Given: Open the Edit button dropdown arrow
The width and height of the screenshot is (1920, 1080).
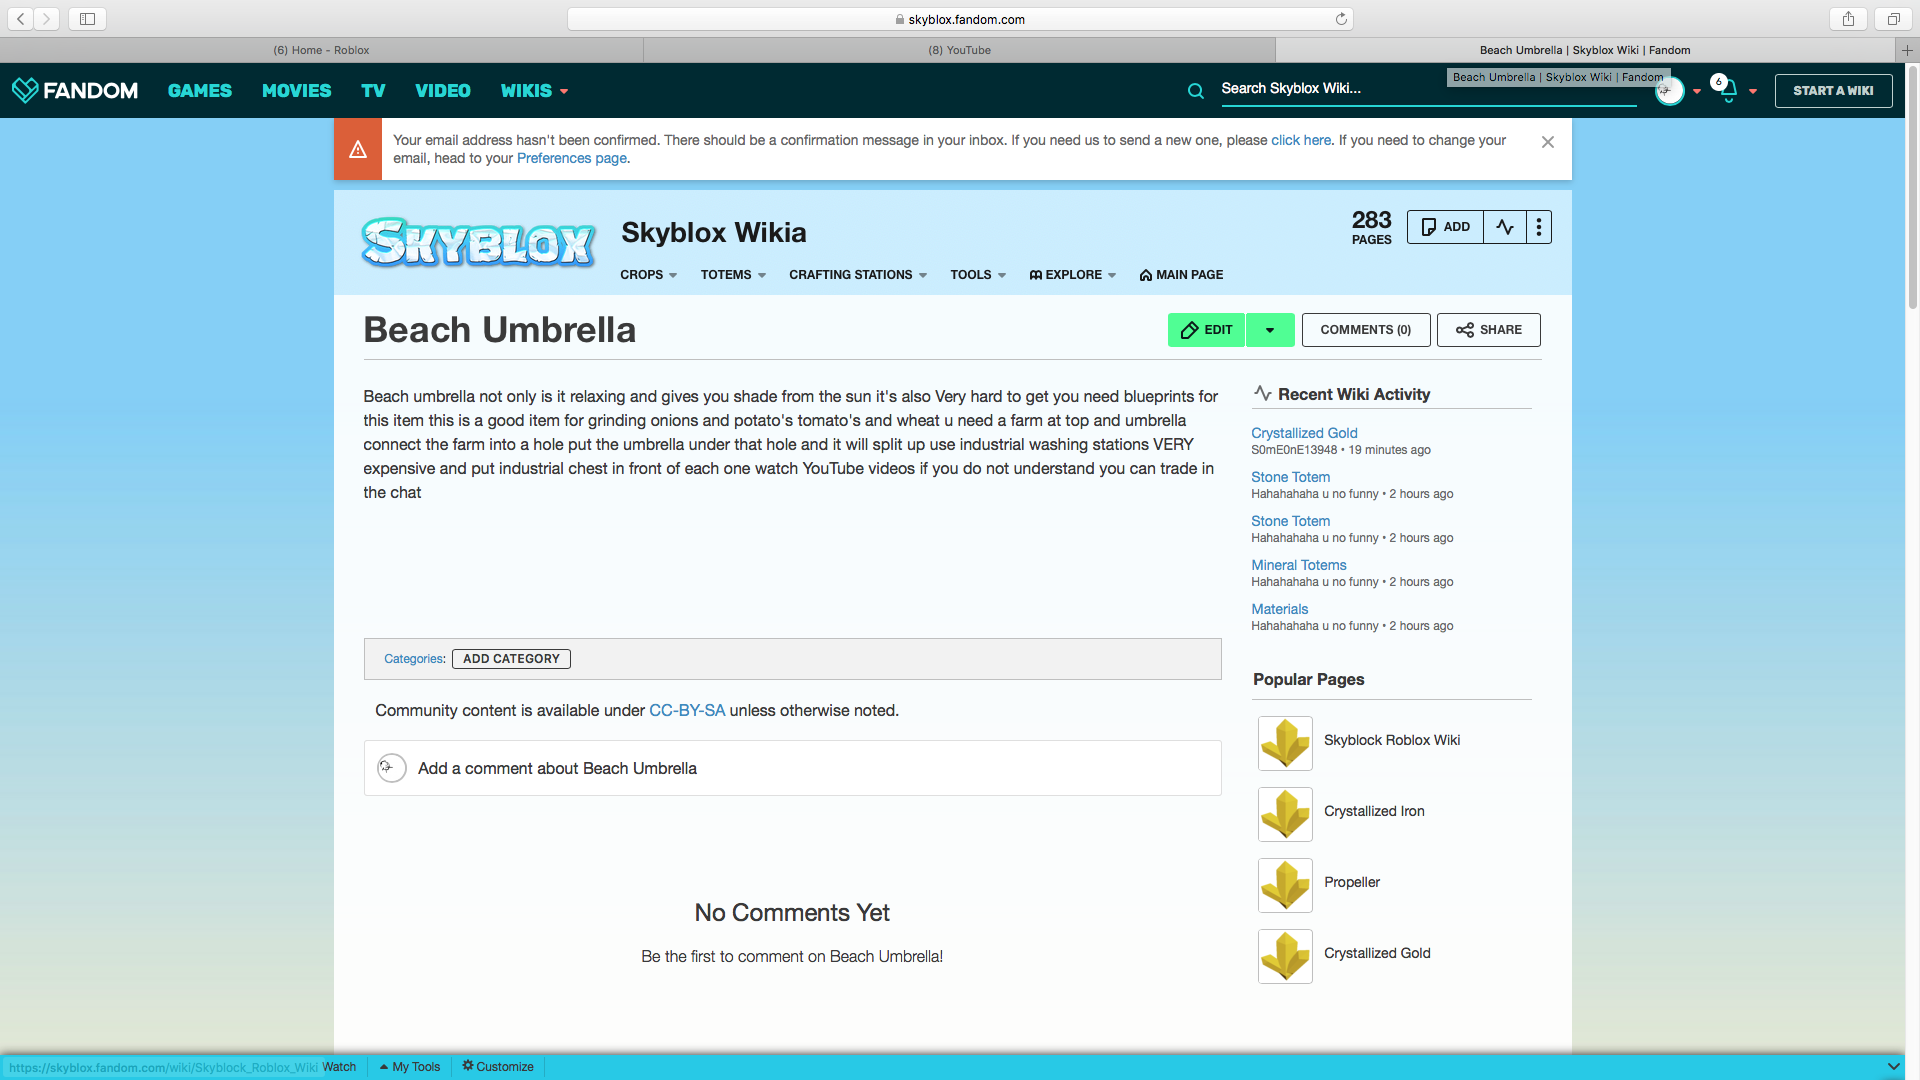Looking at the screenshot, I should pyautogui.click(x=1270, y=330).
